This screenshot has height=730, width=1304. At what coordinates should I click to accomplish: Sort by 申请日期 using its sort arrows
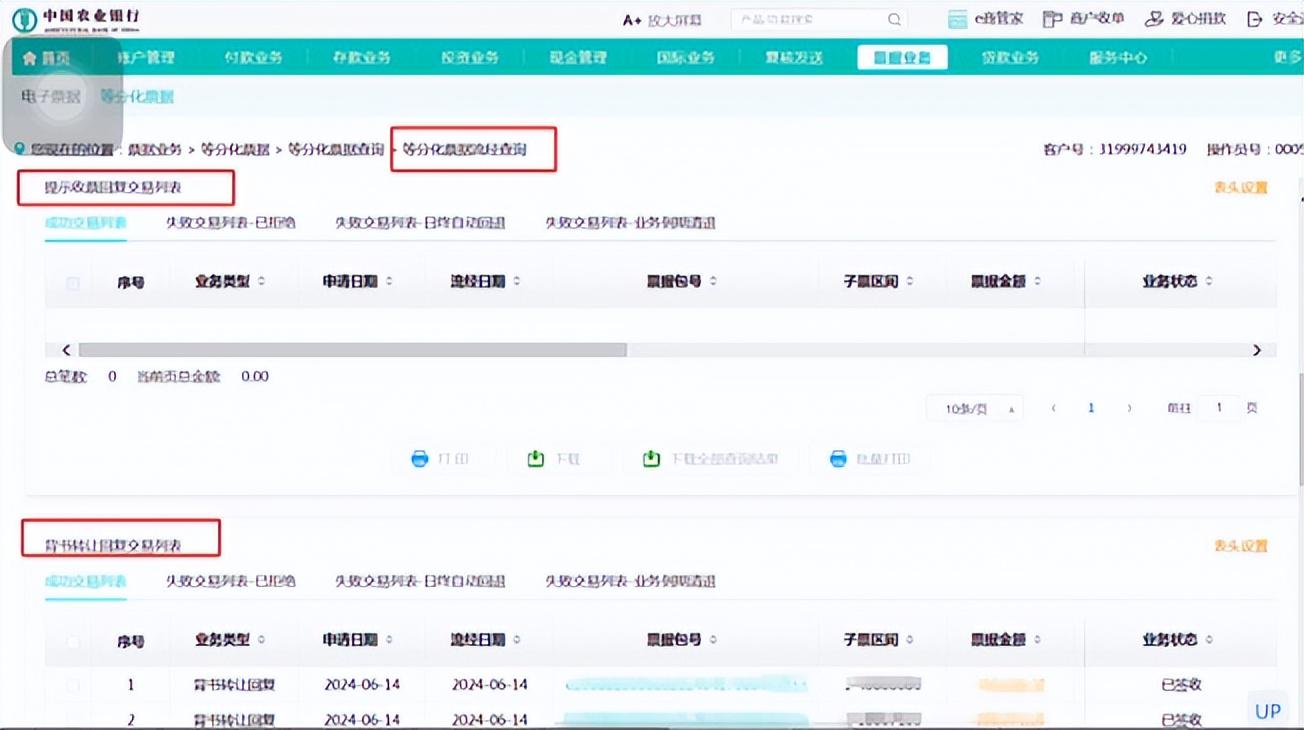[x=389, y=281]
